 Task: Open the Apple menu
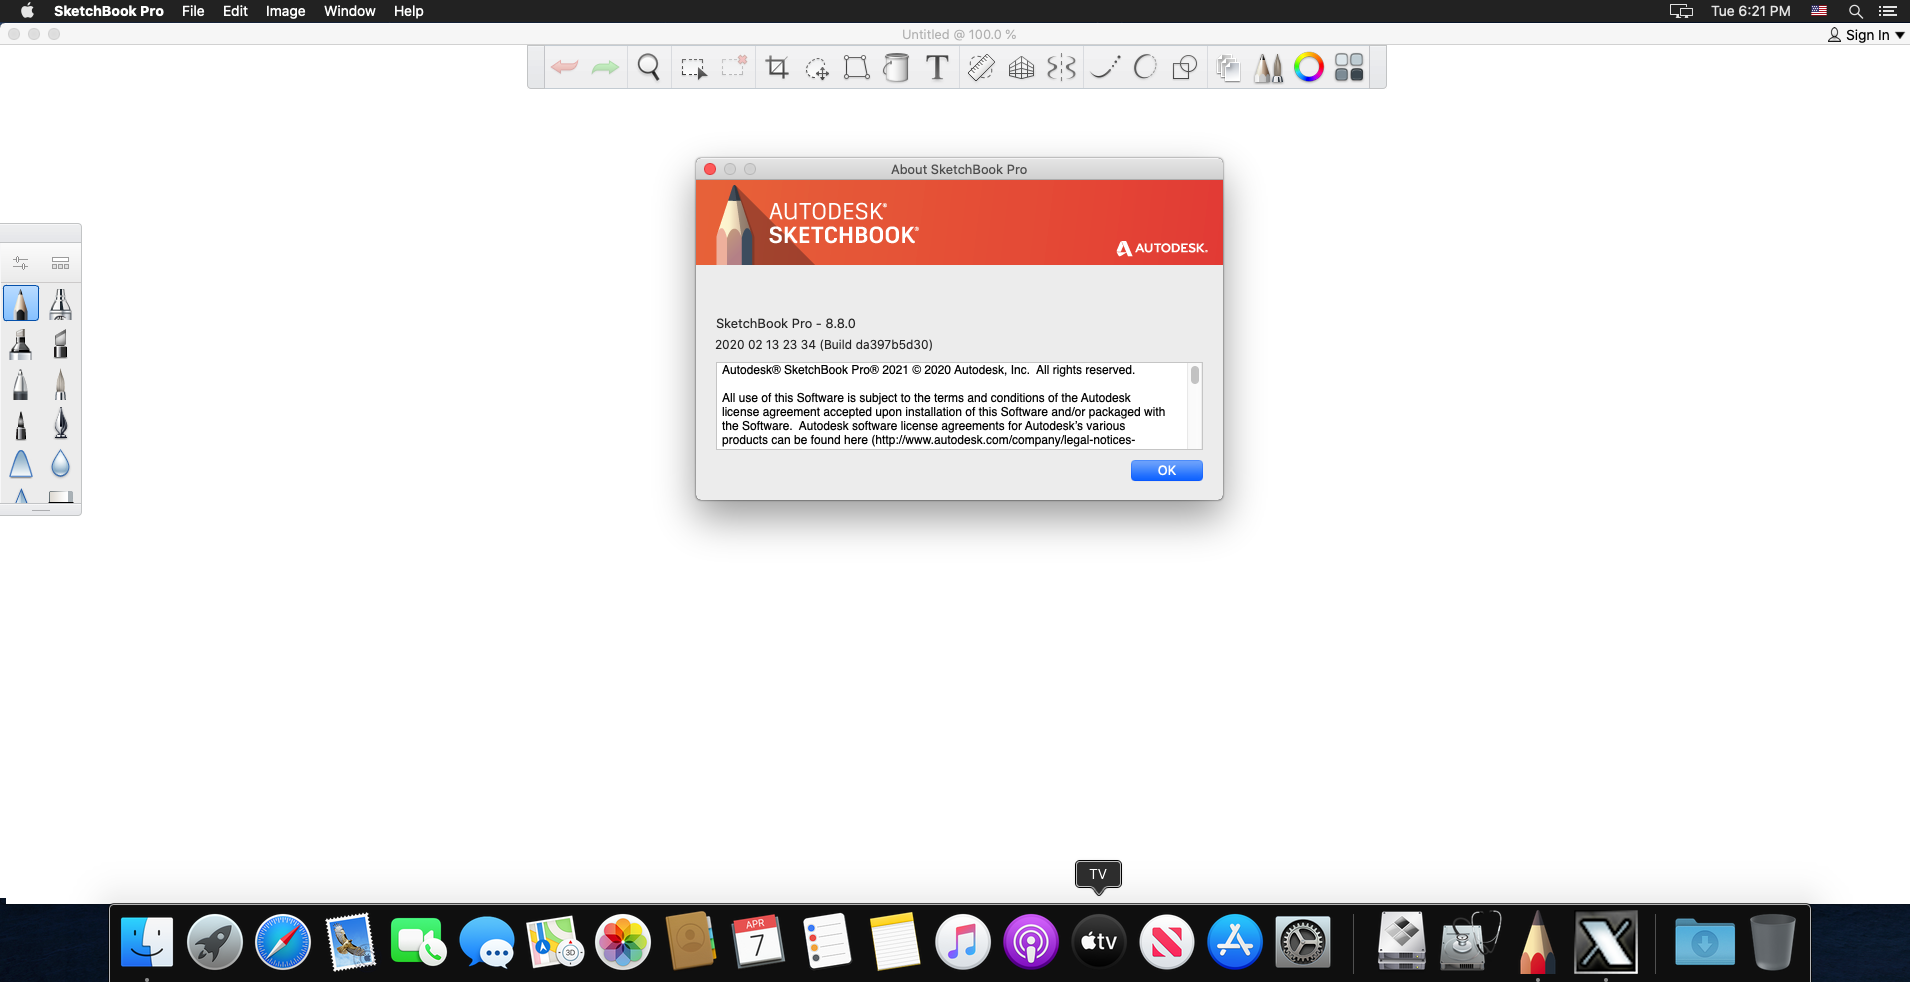(x=27, y=11)
